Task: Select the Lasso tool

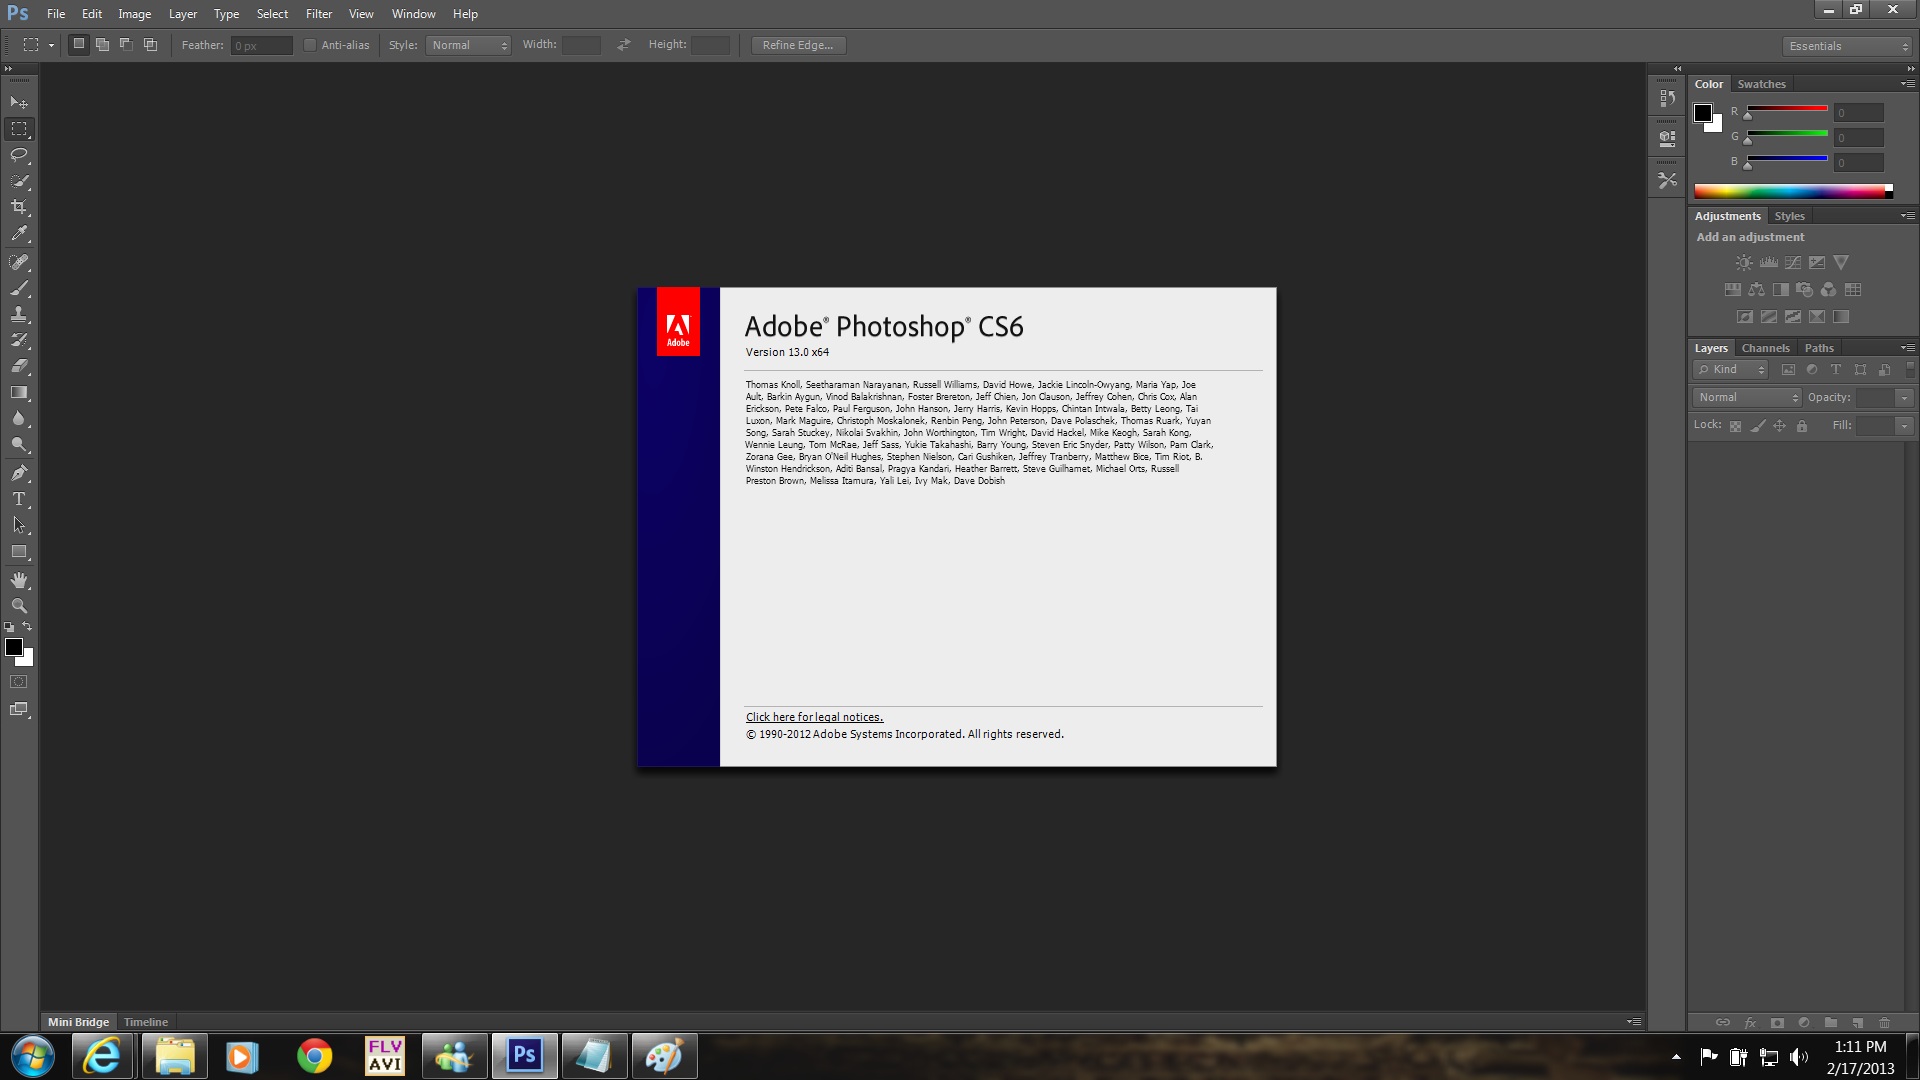Action: pyautogui.click(x=20, y=154)
